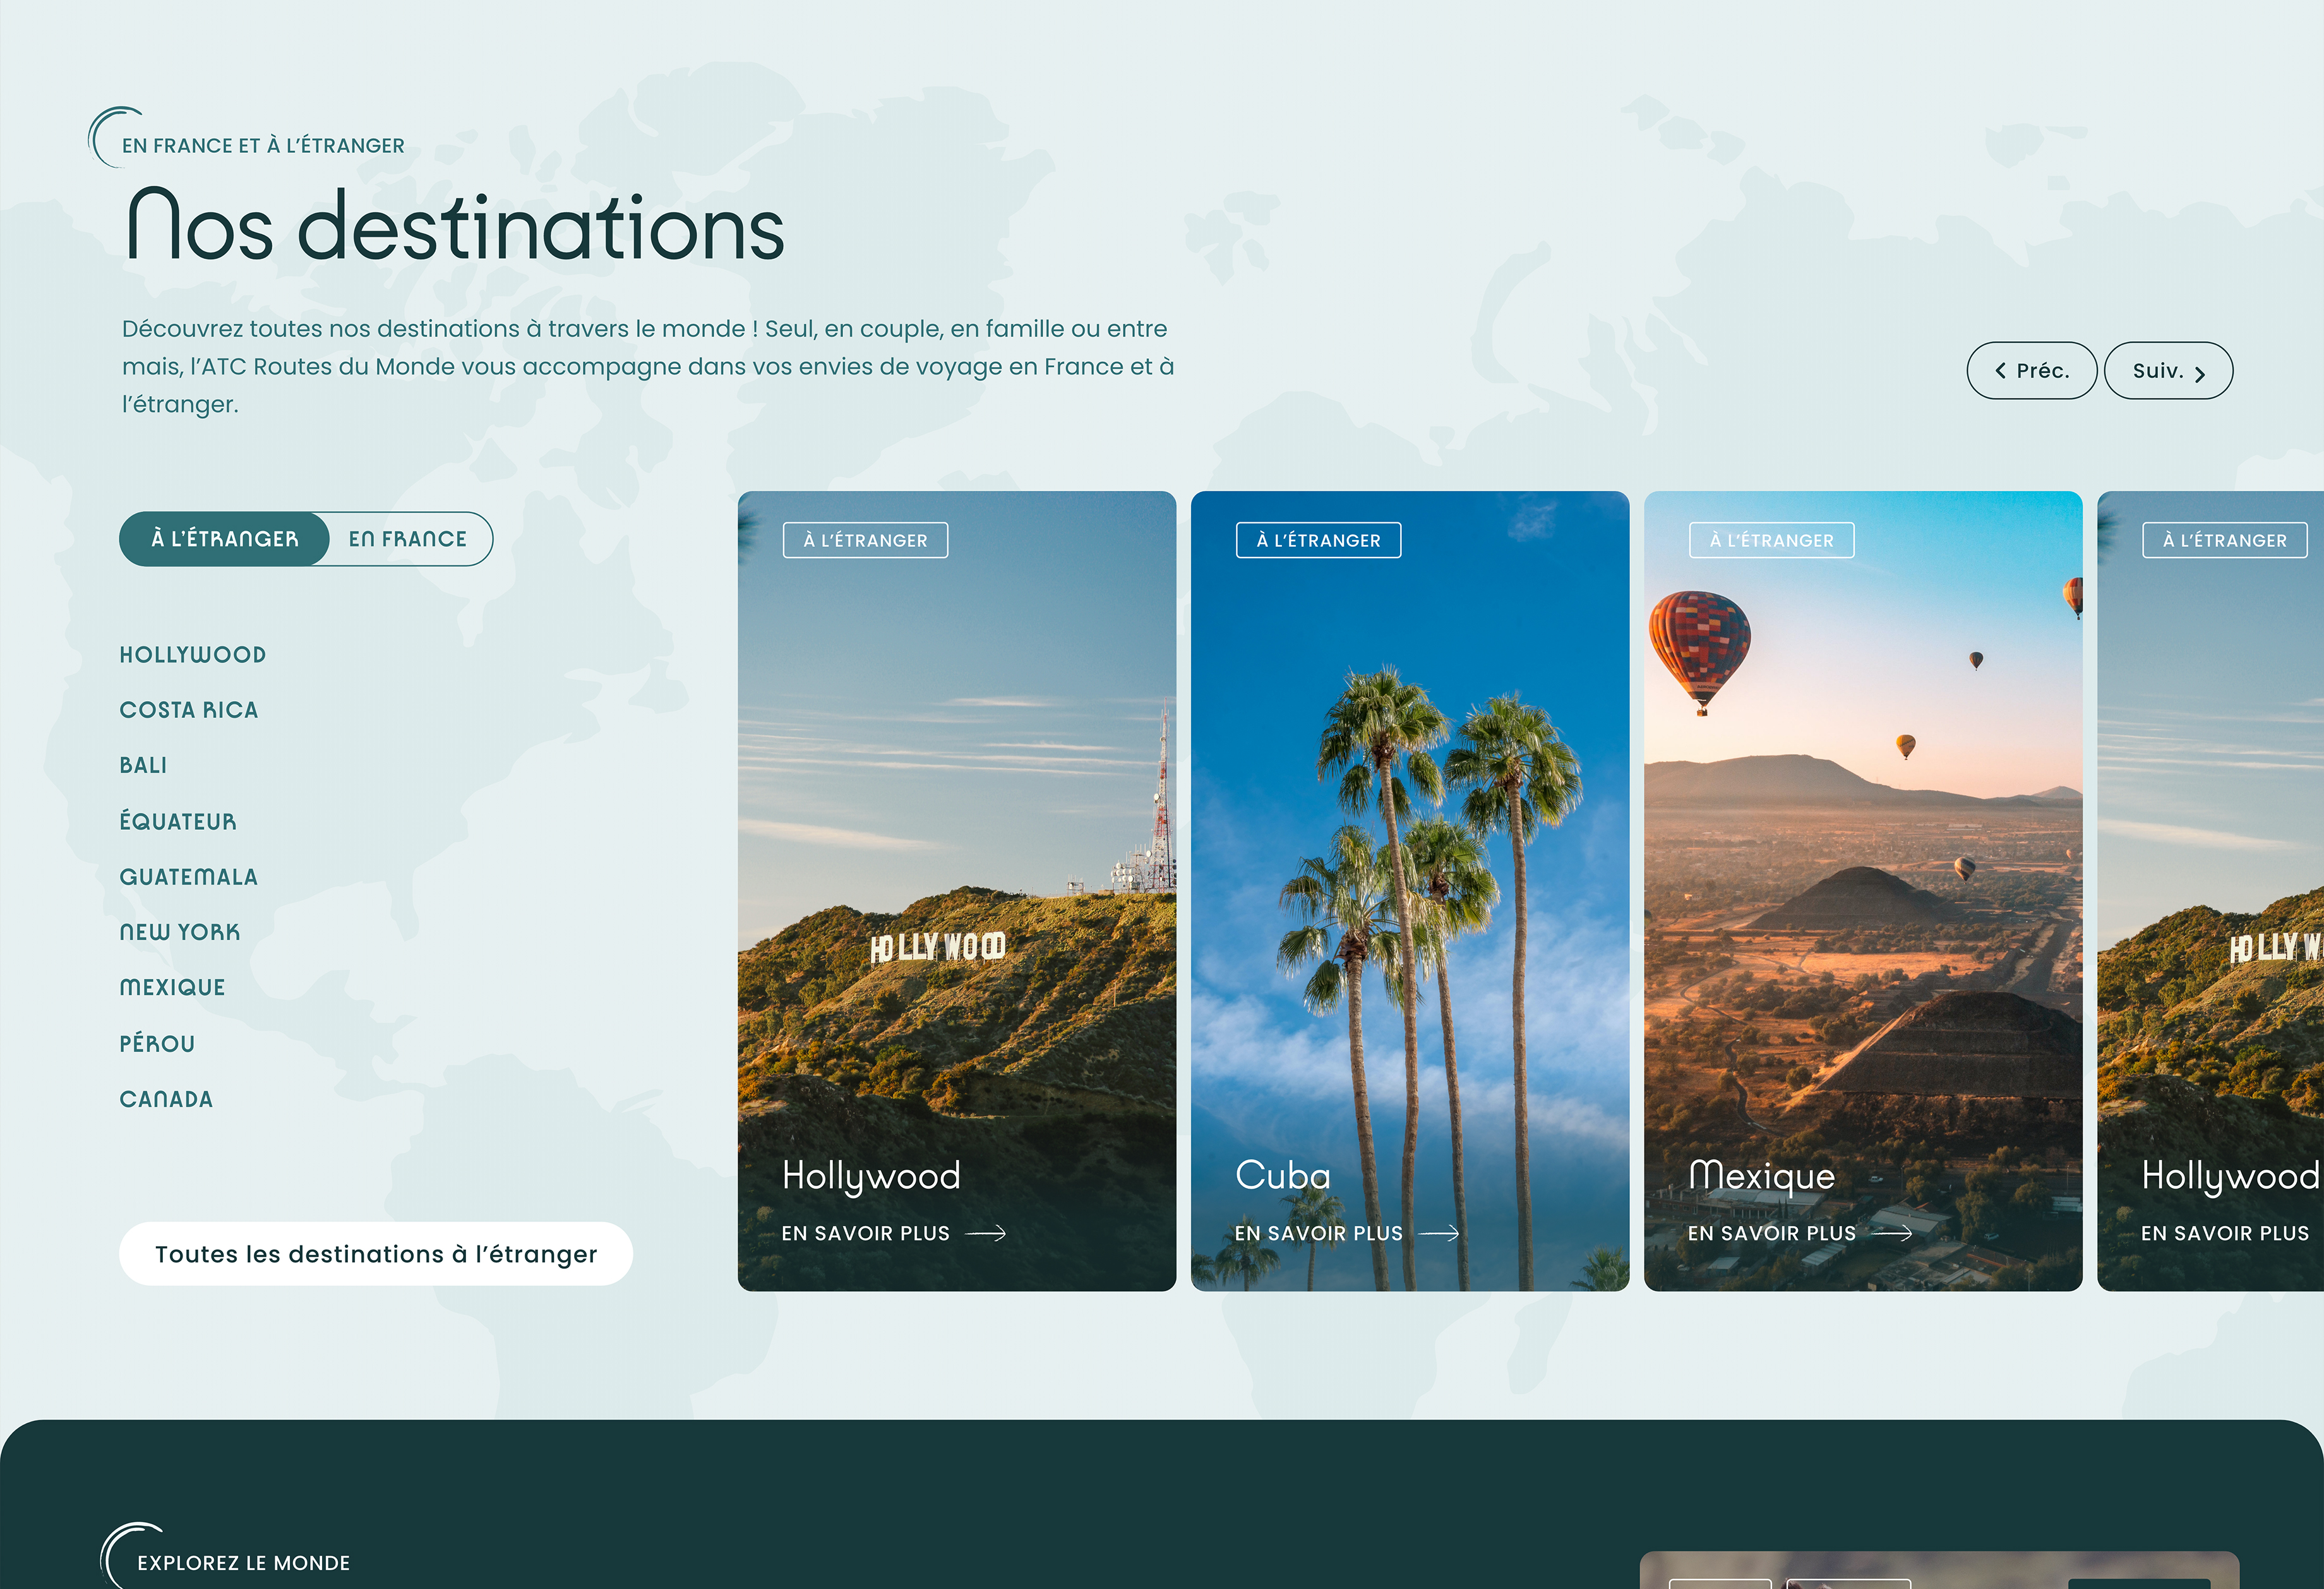Click the EN FRANCE ET À L'ÉTRANGER label

coord(264,146)
